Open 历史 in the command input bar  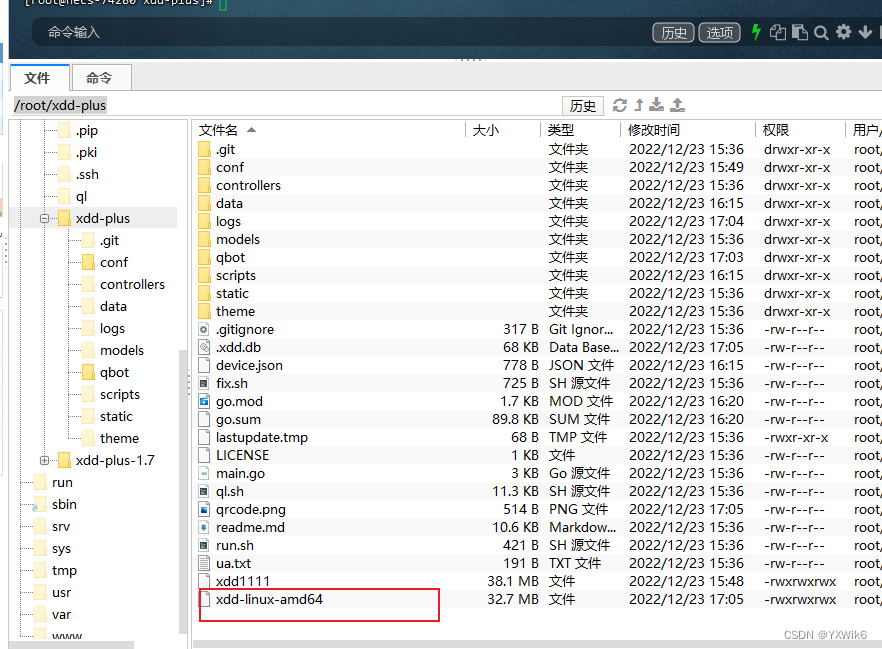pyautogui.click(x=673, y=33)
